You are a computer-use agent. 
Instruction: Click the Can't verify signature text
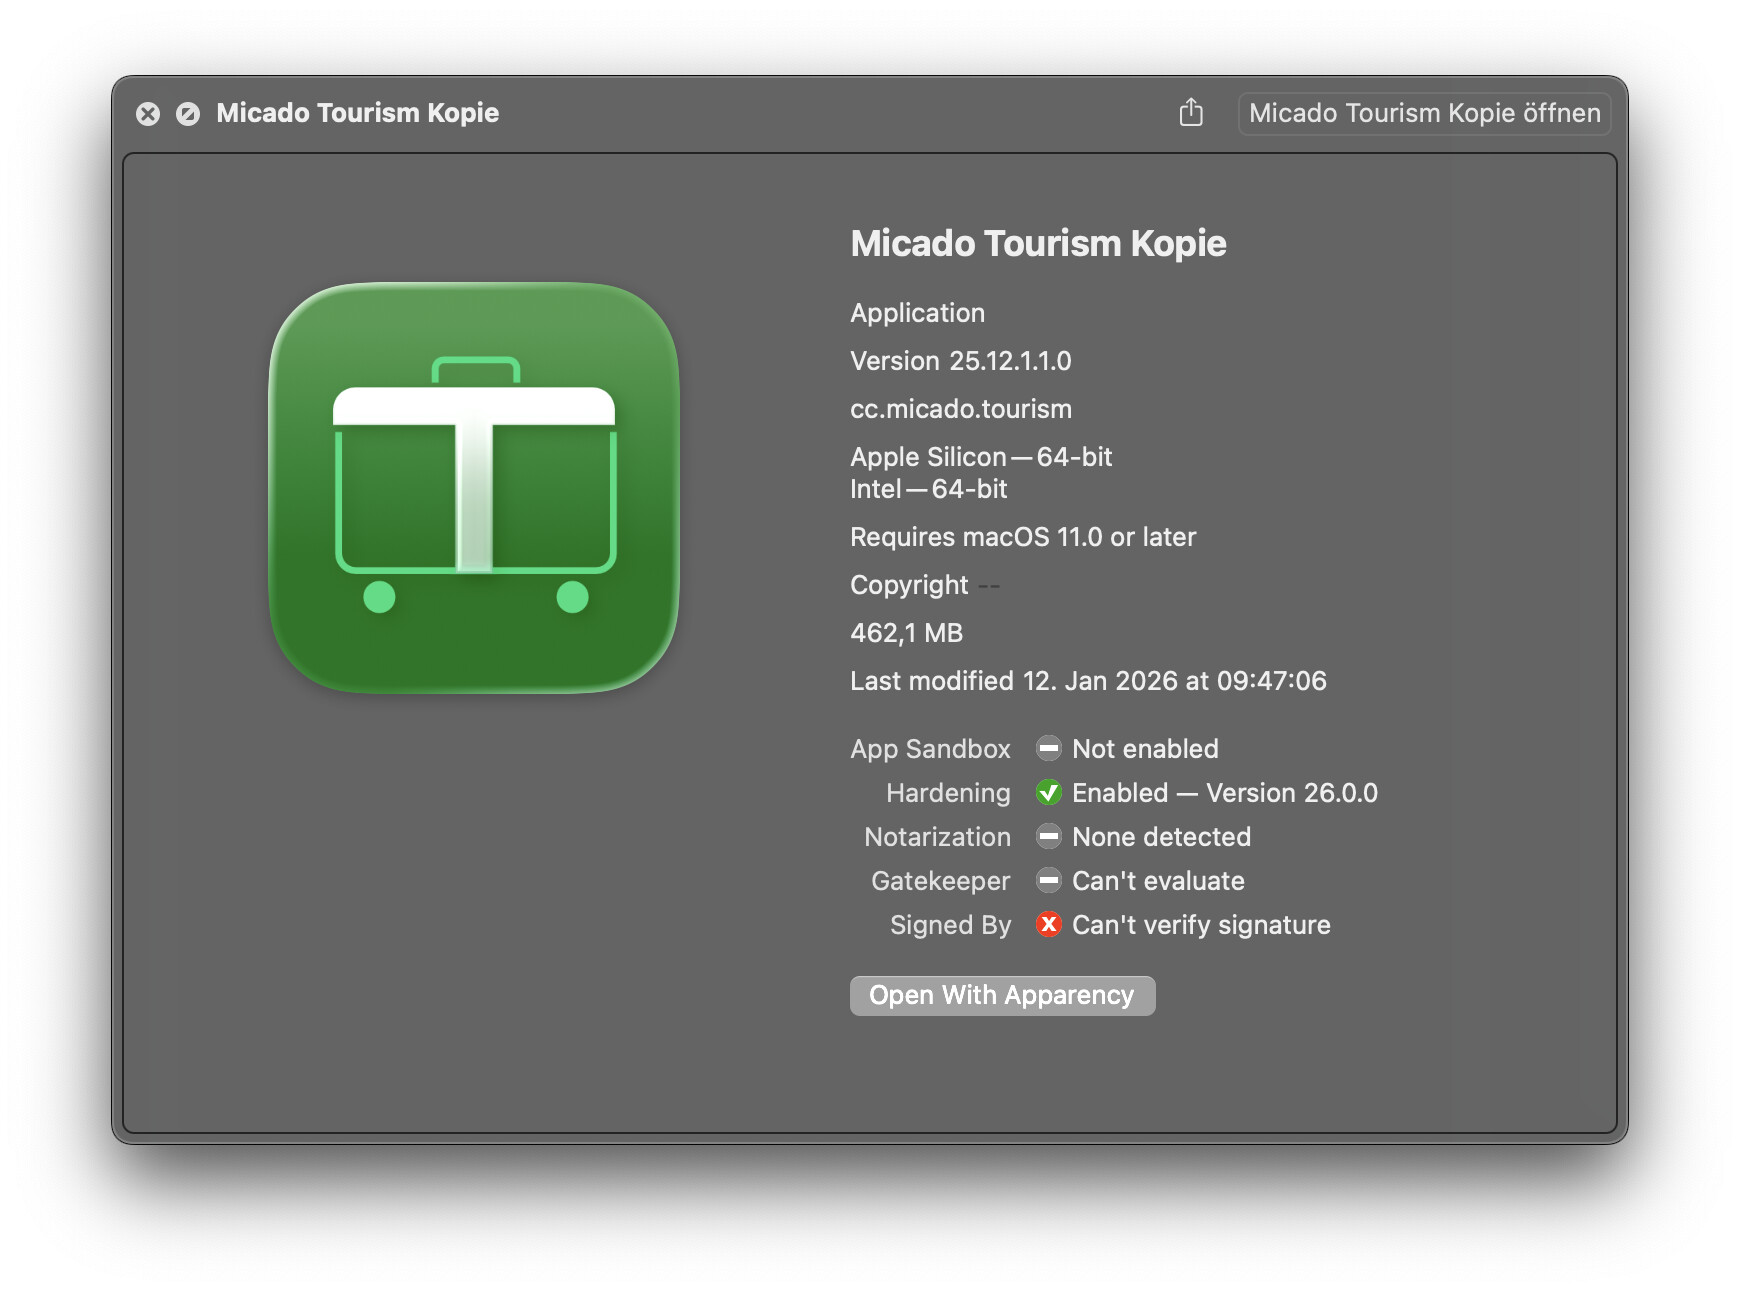[1200, 925]
